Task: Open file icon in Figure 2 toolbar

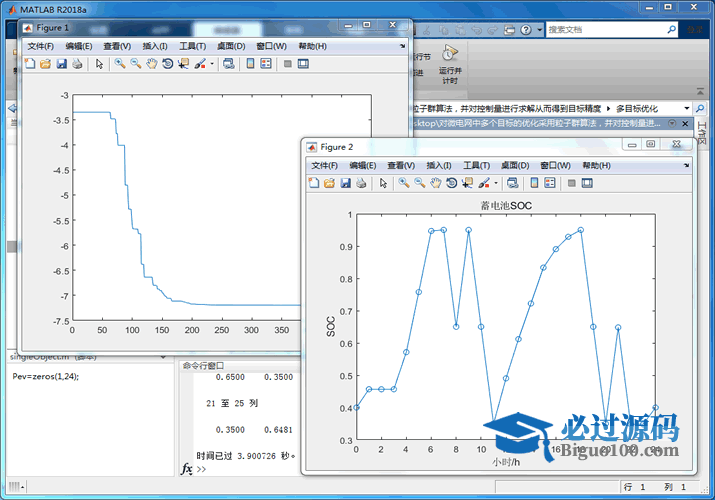Action: [x=329, y=183]
